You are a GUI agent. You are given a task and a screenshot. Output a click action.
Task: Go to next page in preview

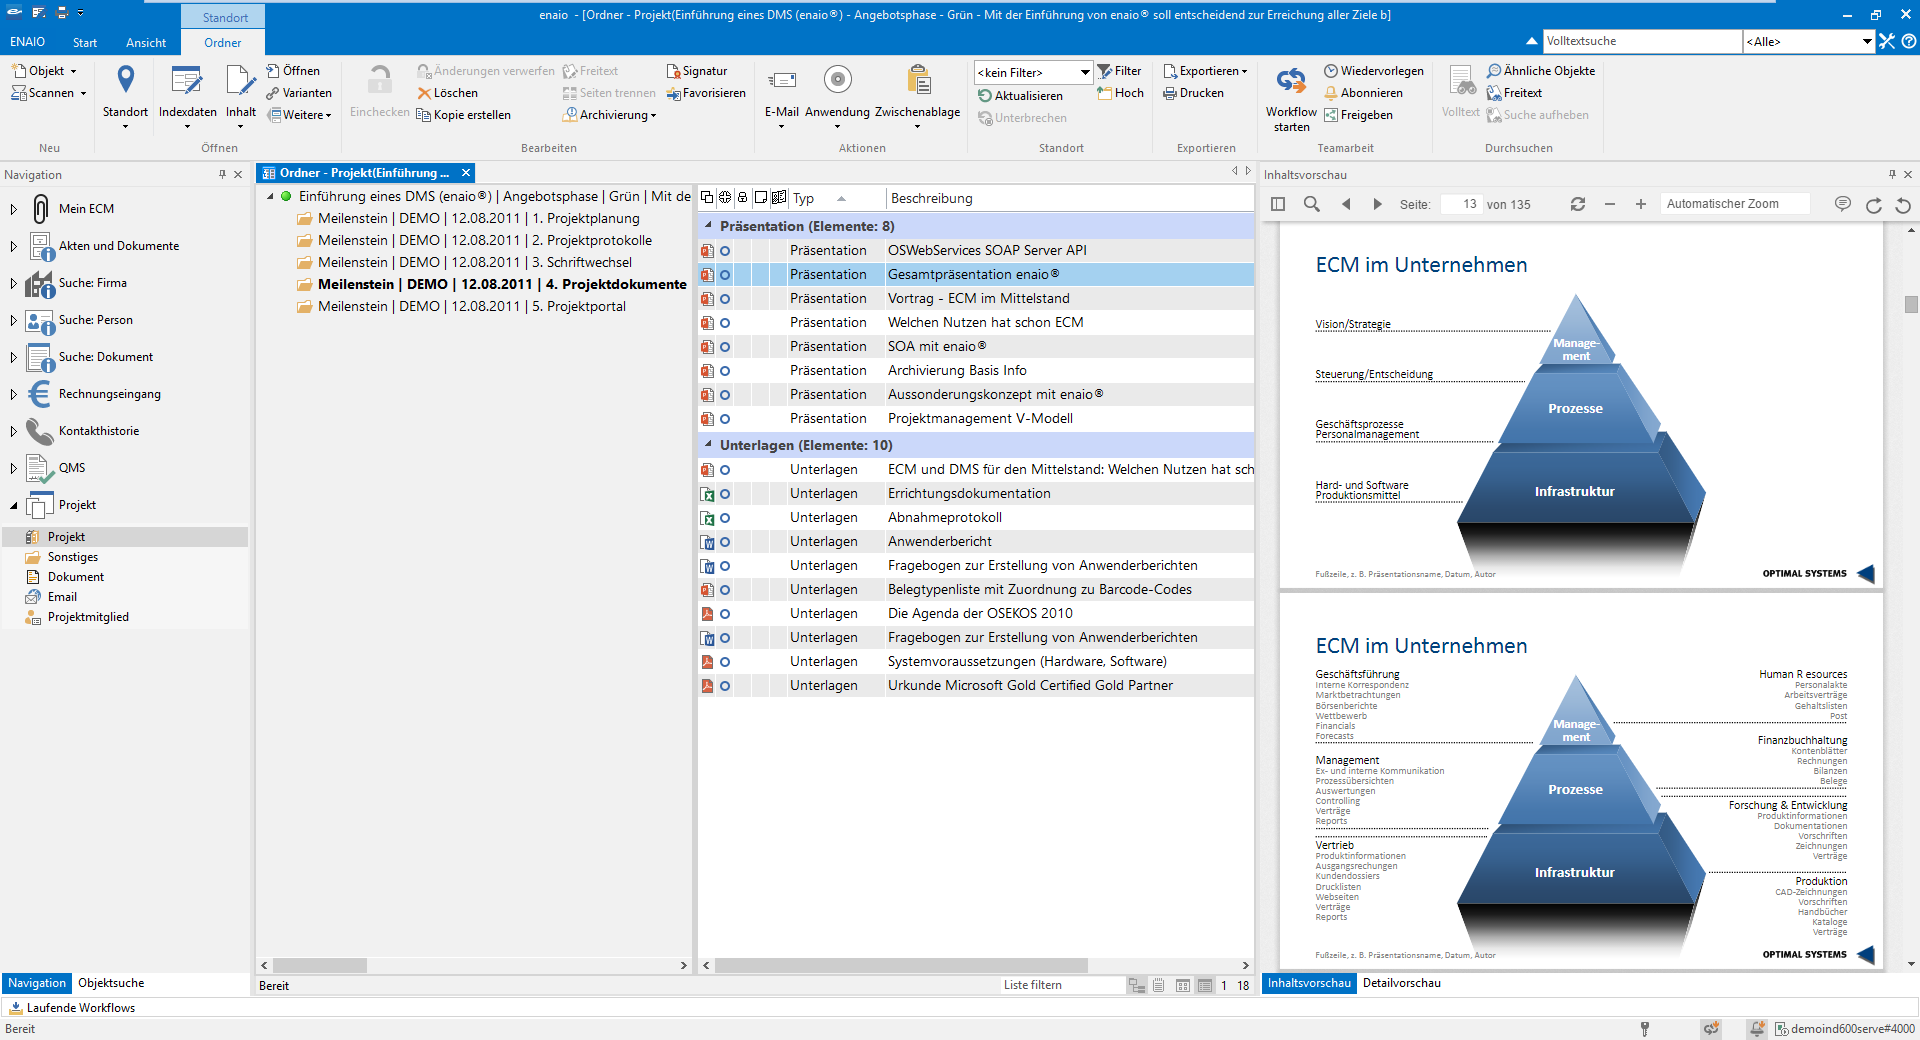(x=1377, y=204)
